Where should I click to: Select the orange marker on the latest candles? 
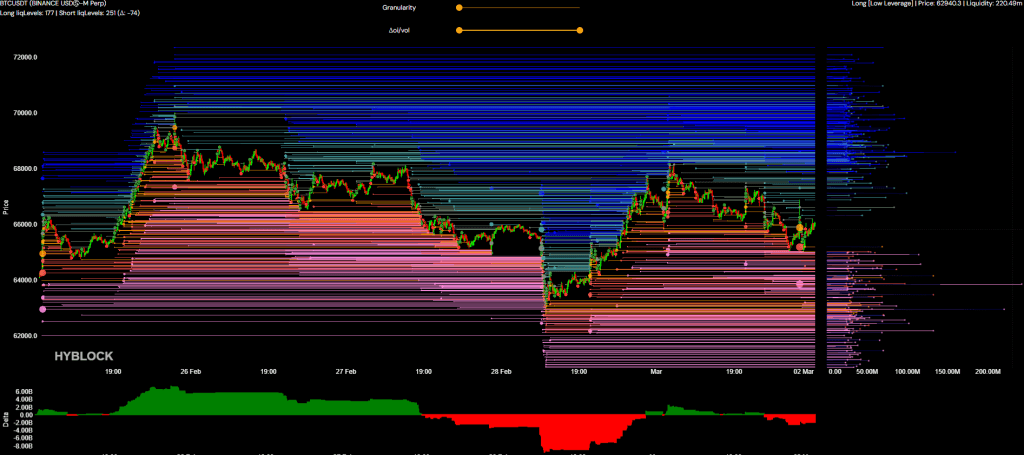click(800, 229)
